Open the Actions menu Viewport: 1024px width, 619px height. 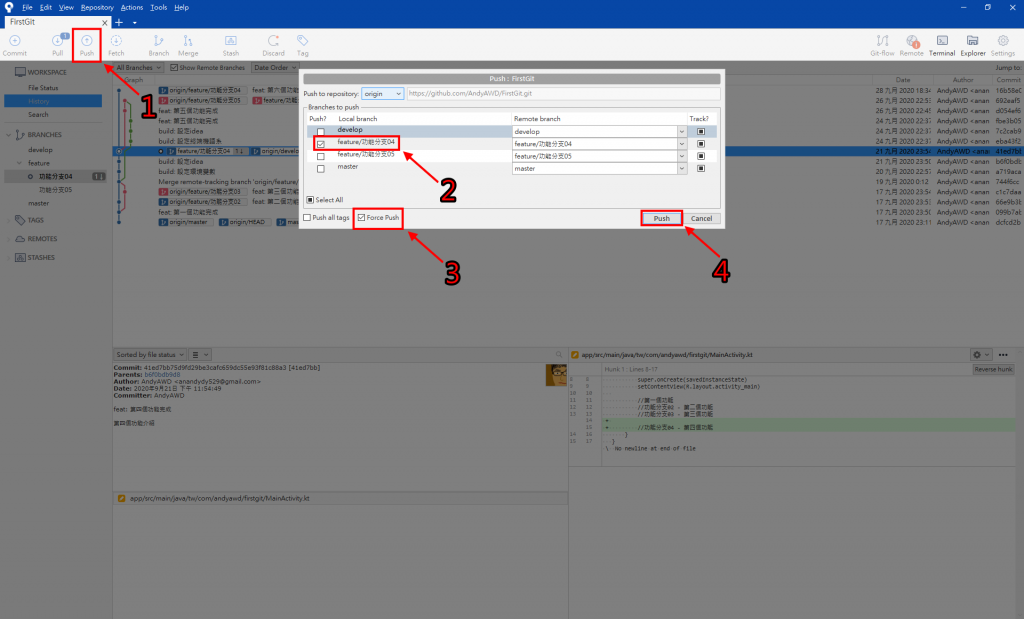(x=132, y=7)
